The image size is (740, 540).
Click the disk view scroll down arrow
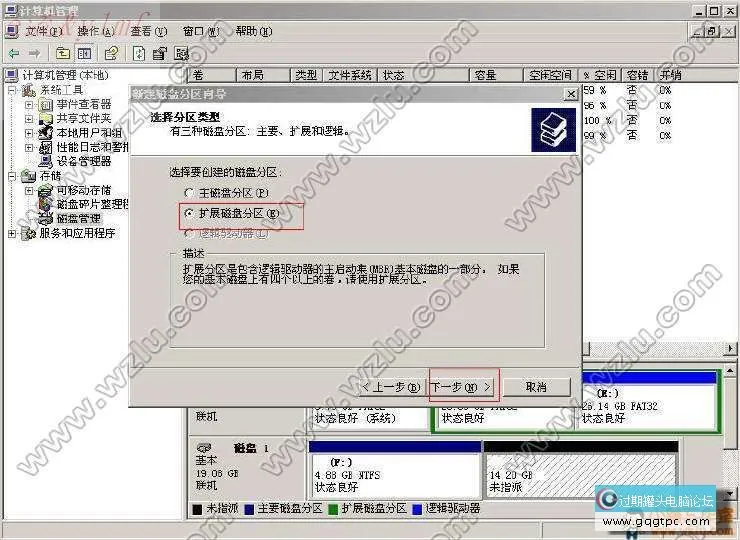730,495
